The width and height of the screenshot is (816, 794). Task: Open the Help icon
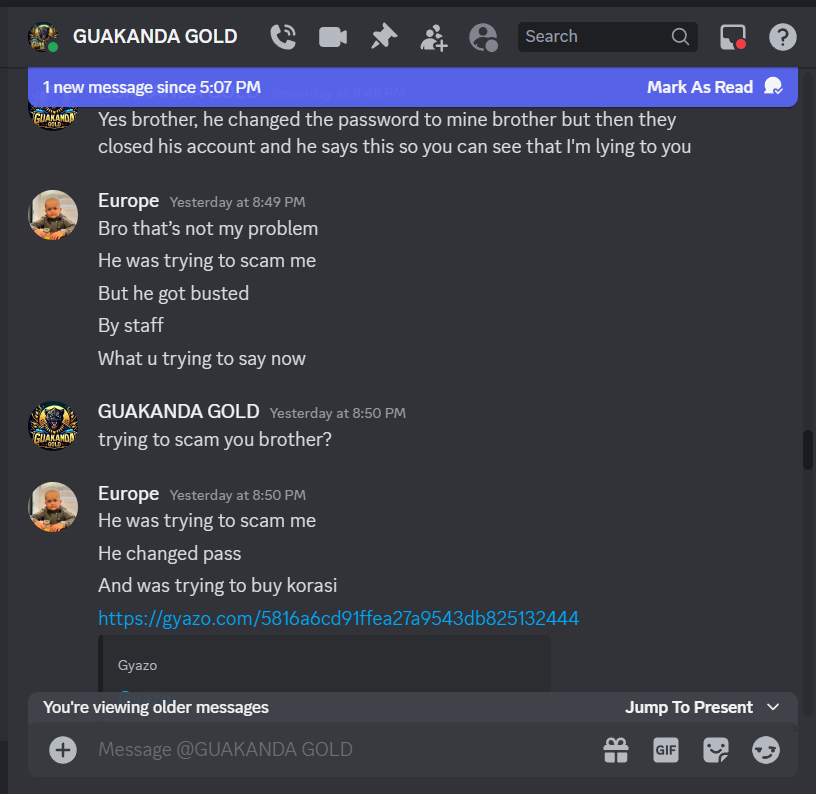click(x=782, y=37)
